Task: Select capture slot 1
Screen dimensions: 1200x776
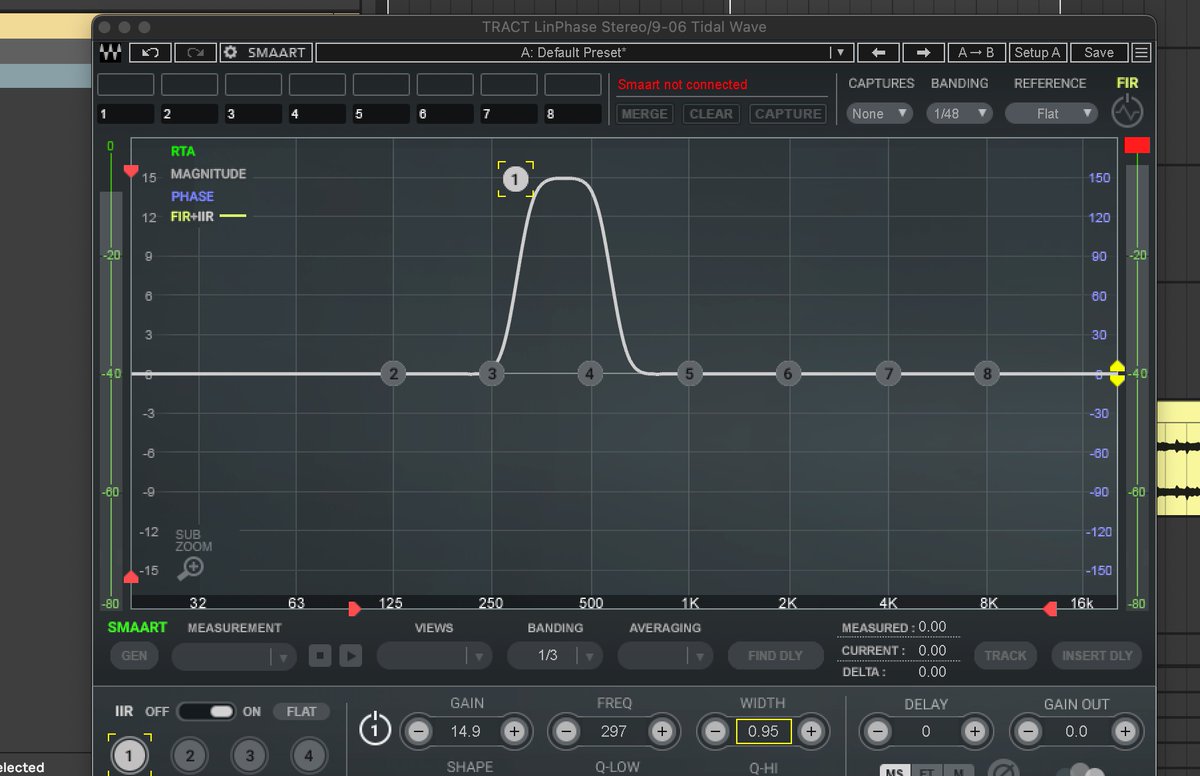Action: click(126, 114)
